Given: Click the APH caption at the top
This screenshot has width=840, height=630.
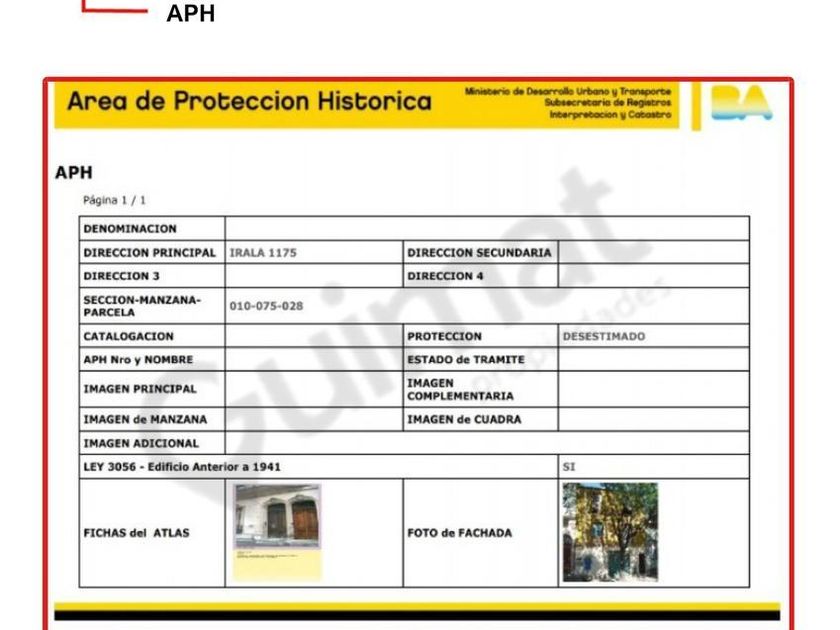Looking at the screenshot, I should point(191,13).
